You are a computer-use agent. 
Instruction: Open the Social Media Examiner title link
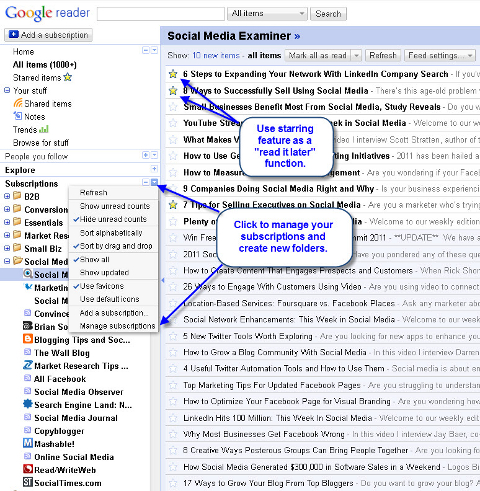coord(234,36)
